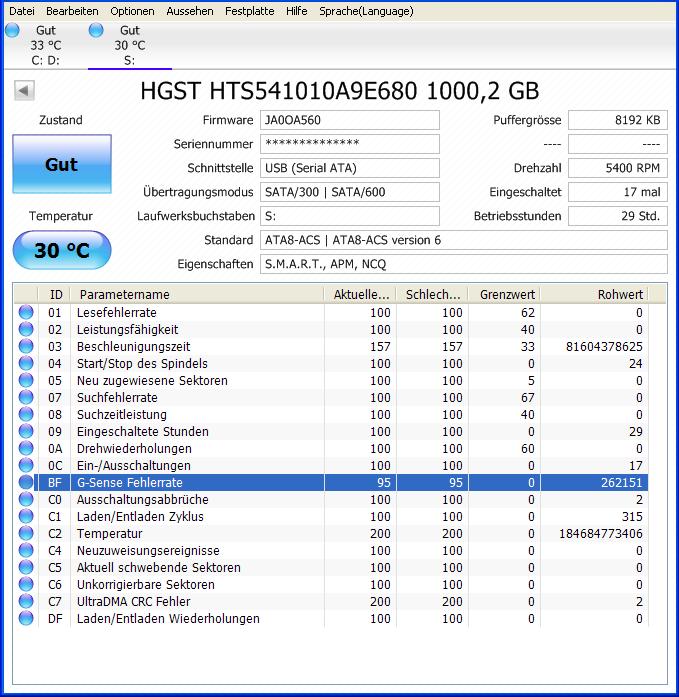Click the Betriebsstunden value 29 Std.
The width and height of the screenshot is (679, 697).
[618, 216]
